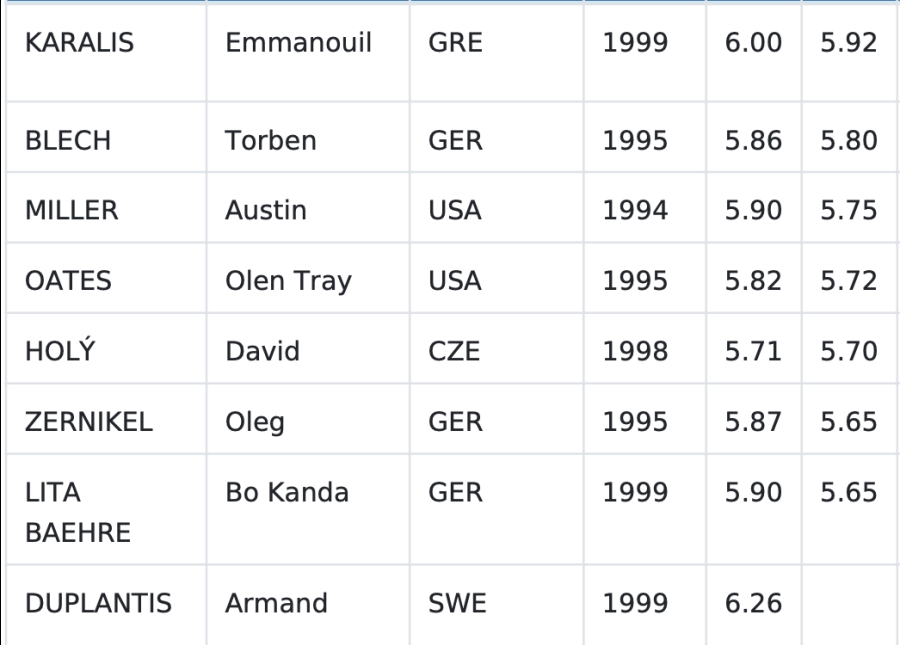This screenshot has height=645, width=900.
Task: Select the HOLÝ surname cell
Action: (x=61, y=351)
